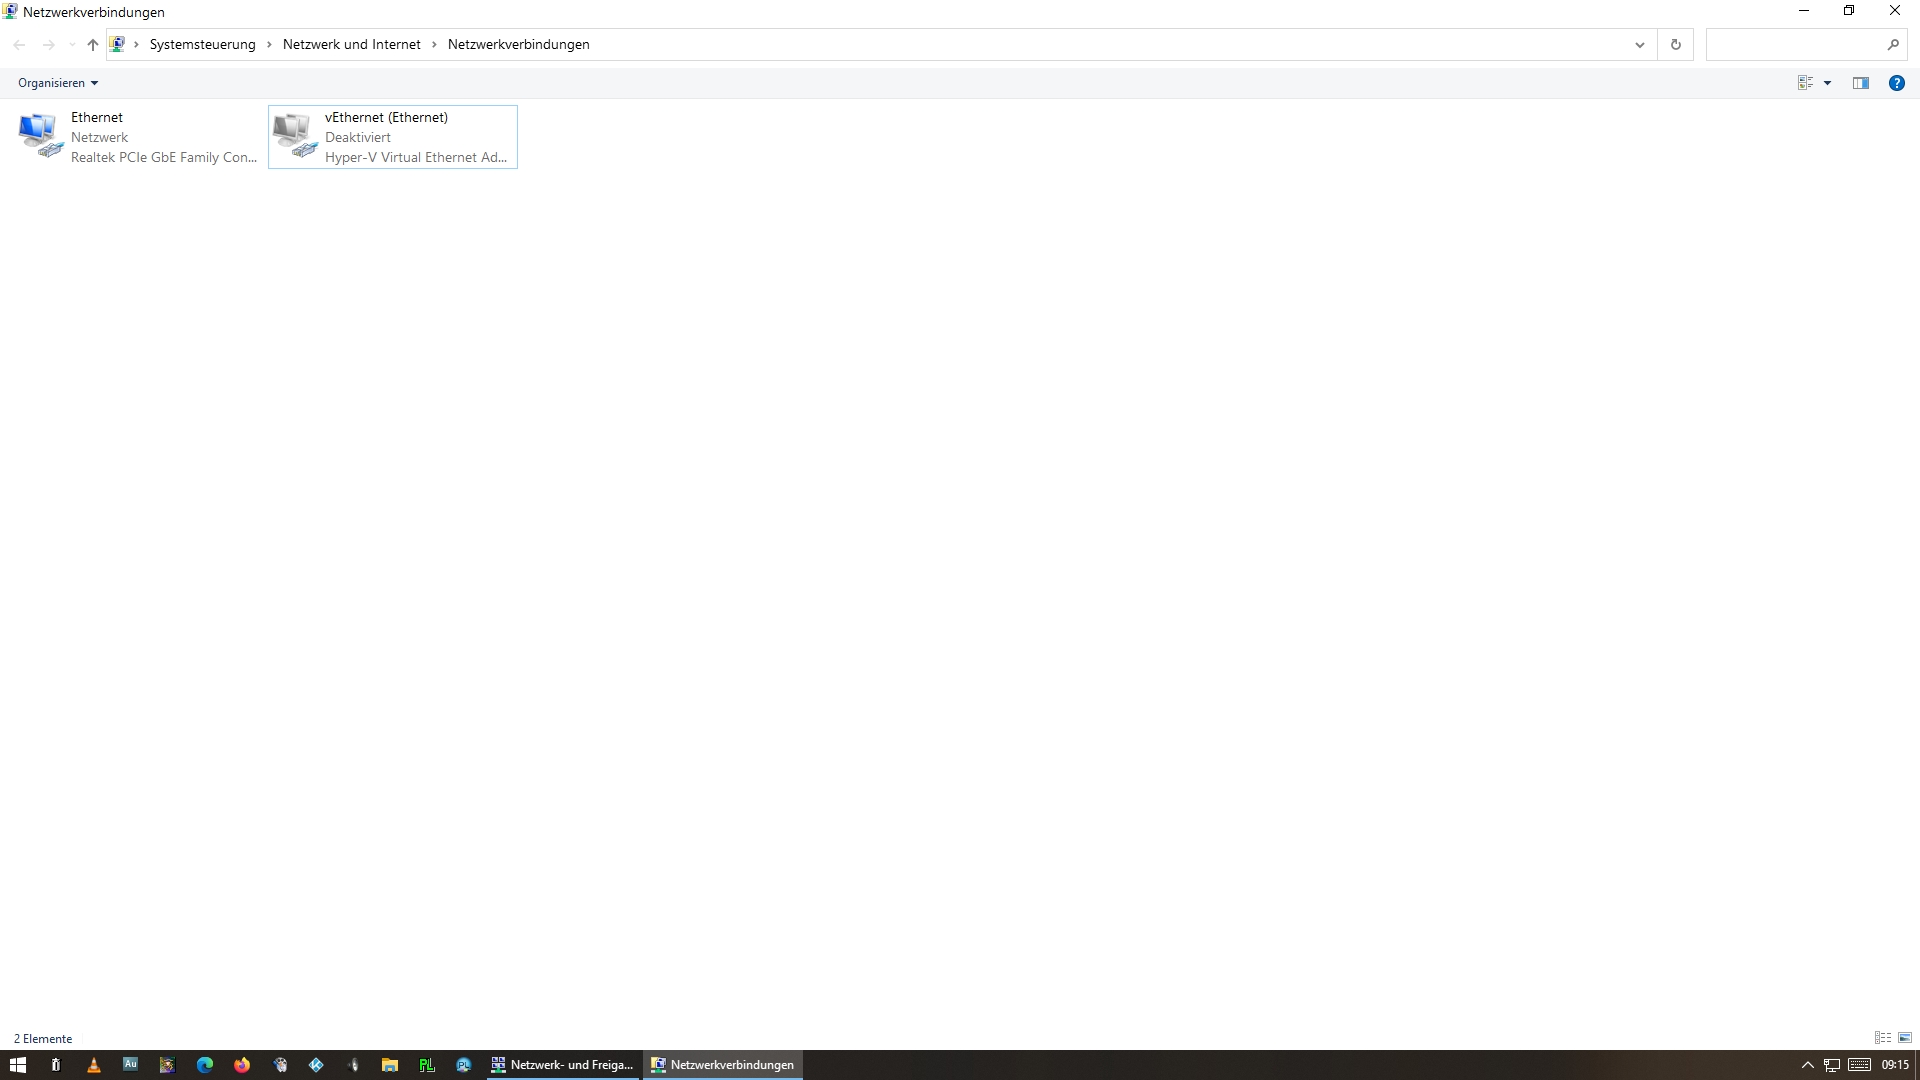Launch VLC media player from taskbar
The width and height of the screenshot is (1920, 1080).
click(93, 1065)
